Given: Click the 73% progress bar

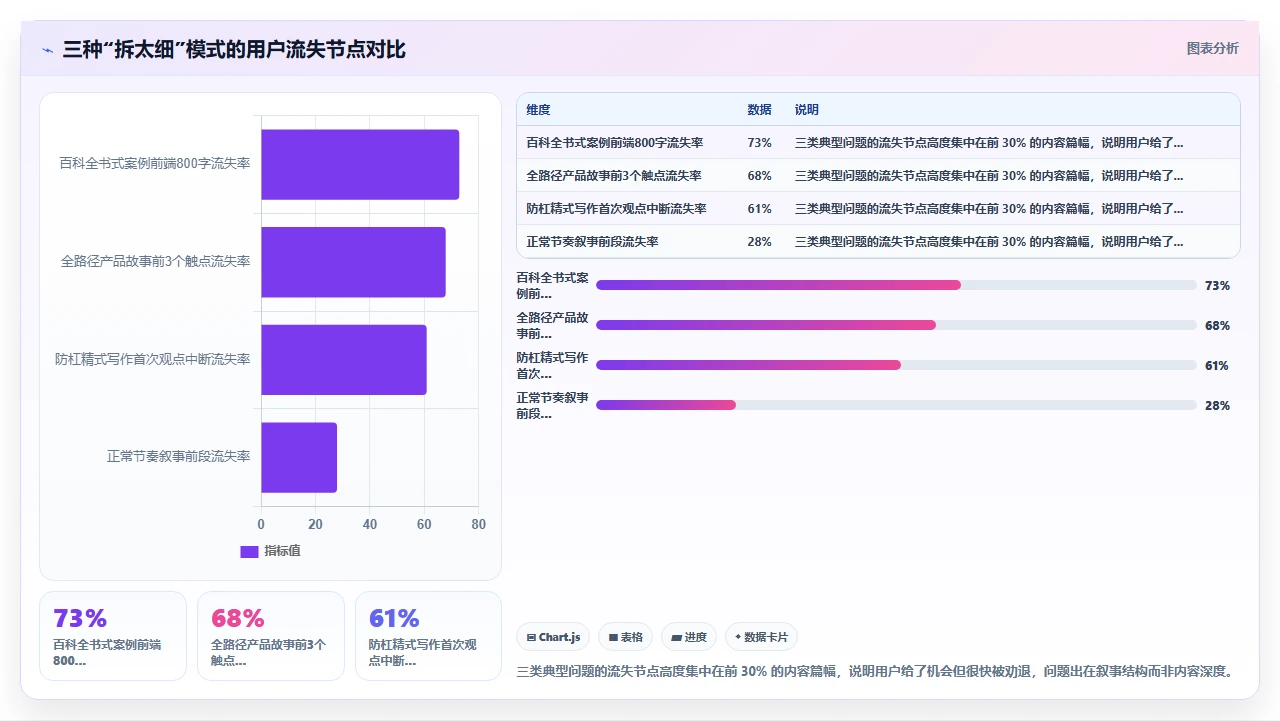Looking at the screenshot, I should click(896, 285).
